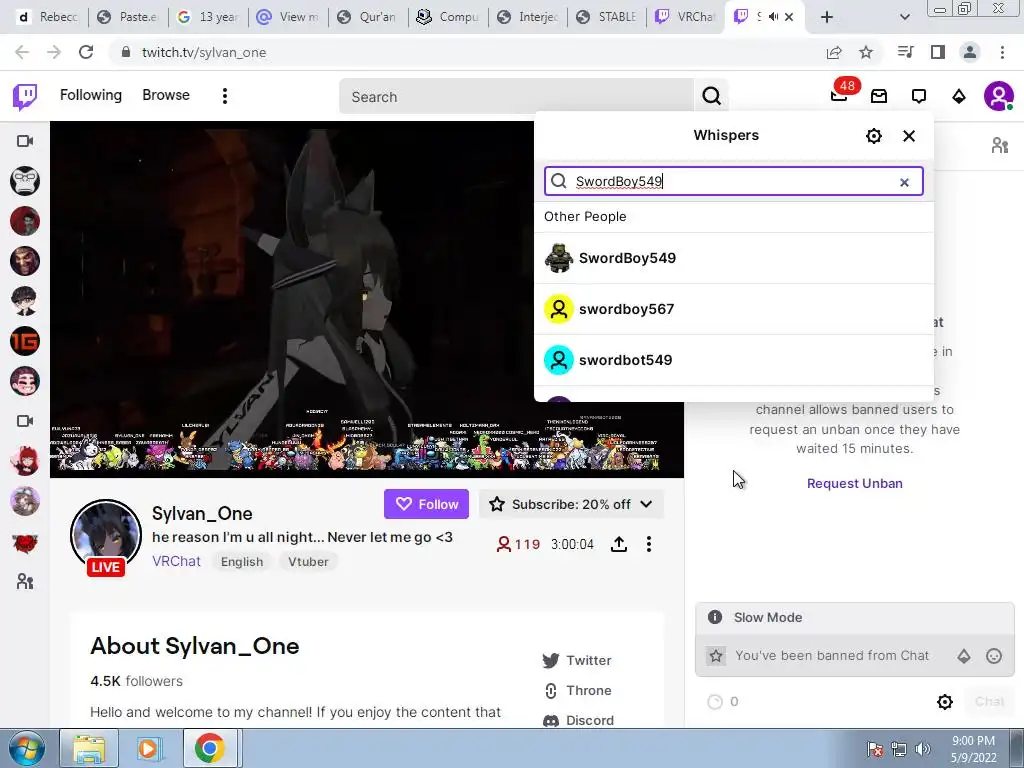
Task: Click the top sidebar camera icon
Action: coord(25,141)
